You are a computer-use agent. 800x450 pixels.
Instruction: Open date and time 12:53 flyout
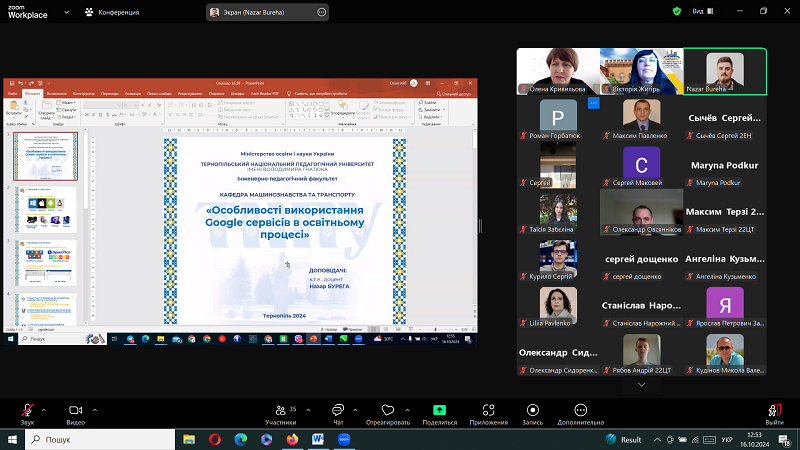pyautogui.click(x=754, y=439)
